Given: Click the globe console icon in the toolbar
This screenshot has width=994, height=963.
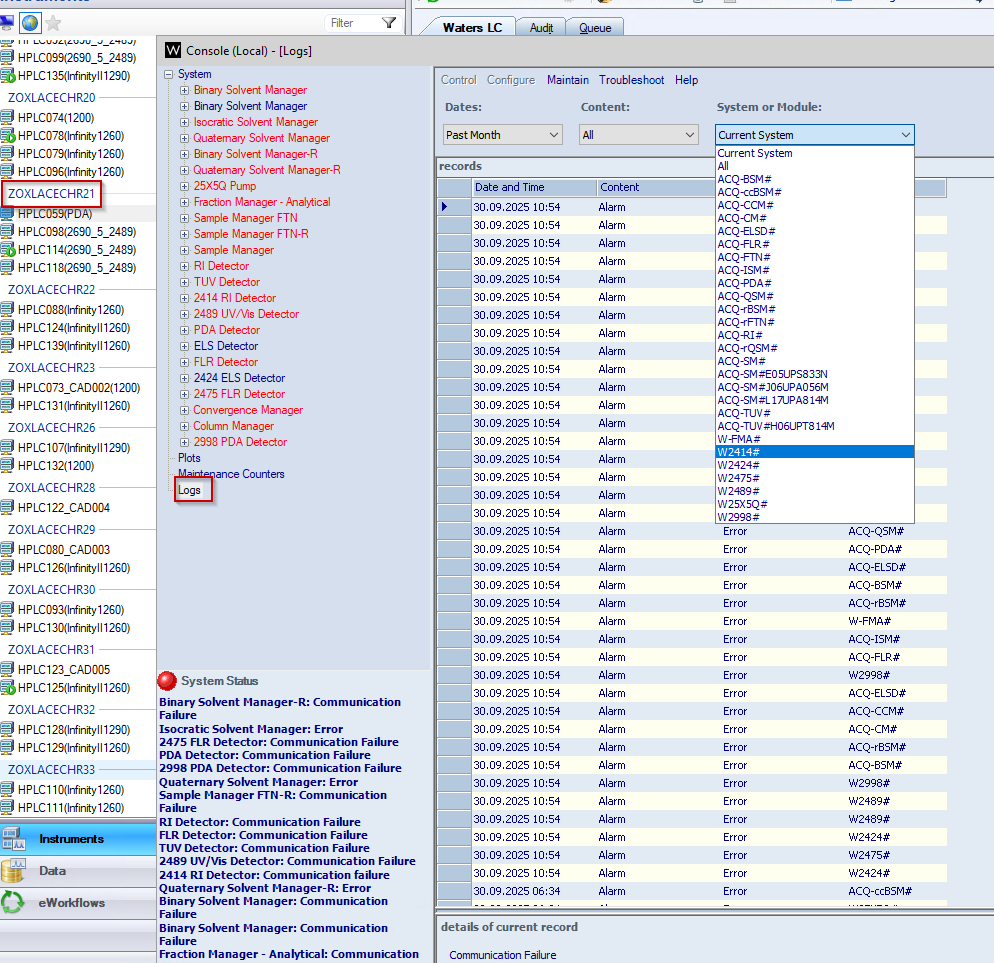Looking at the screenshot, I should pos(29,21).
